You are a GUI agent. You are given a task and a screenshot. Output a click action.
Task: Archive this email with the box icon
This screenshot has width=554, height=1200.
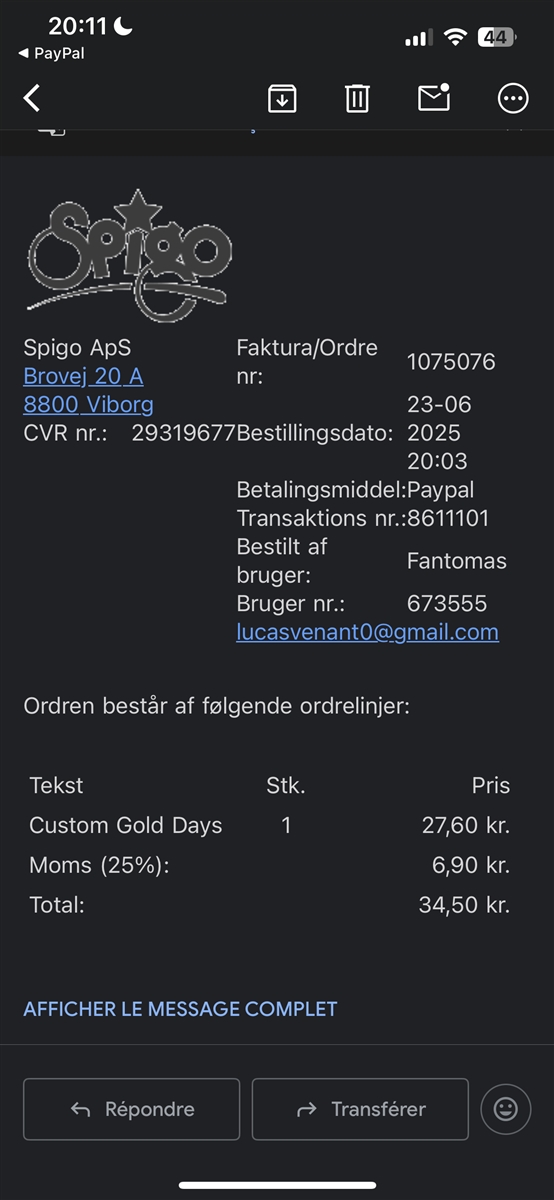pos(282,98)
